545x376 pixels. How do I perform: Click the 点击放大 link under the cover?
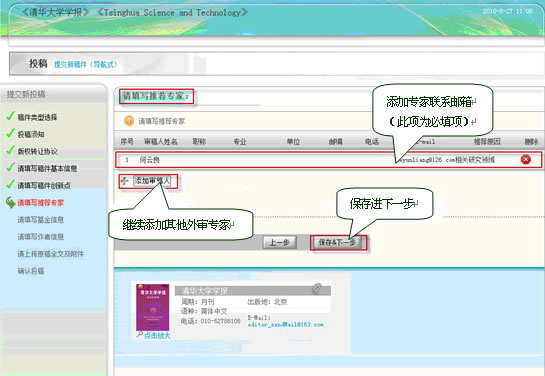(x=157, y=335)
